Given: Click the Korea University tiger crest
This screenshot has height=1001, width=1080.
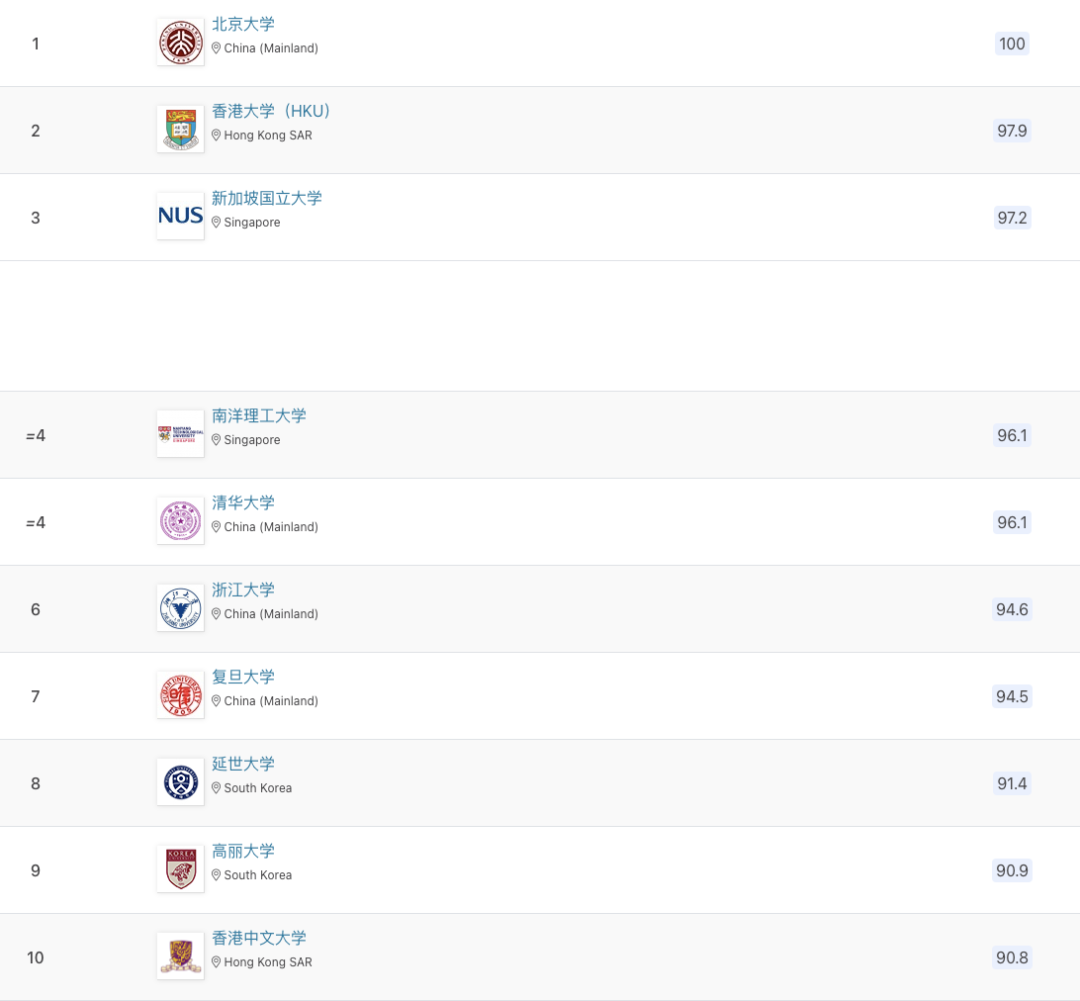Looking at the screenshot, I should [180, 869].
